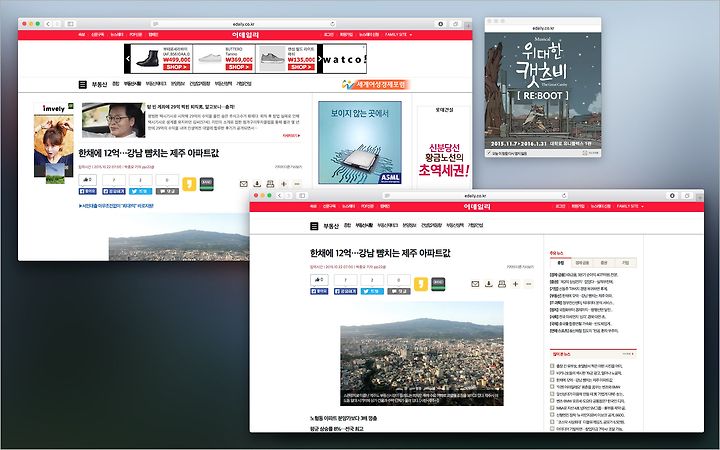Image resolution: width=720 pixels, height=450 pixels.
Task: Click the address bar in the front Safari window
Action: tap(475, 196)
